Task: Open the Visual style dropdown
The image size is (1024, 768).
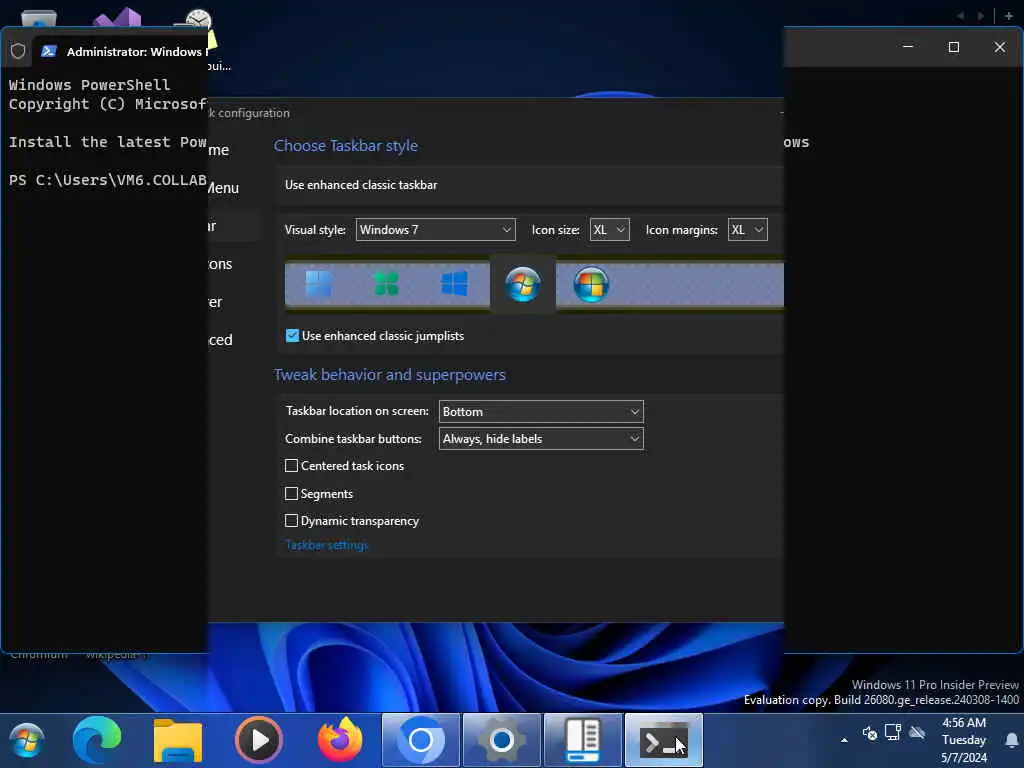Action: coord(436,230)
